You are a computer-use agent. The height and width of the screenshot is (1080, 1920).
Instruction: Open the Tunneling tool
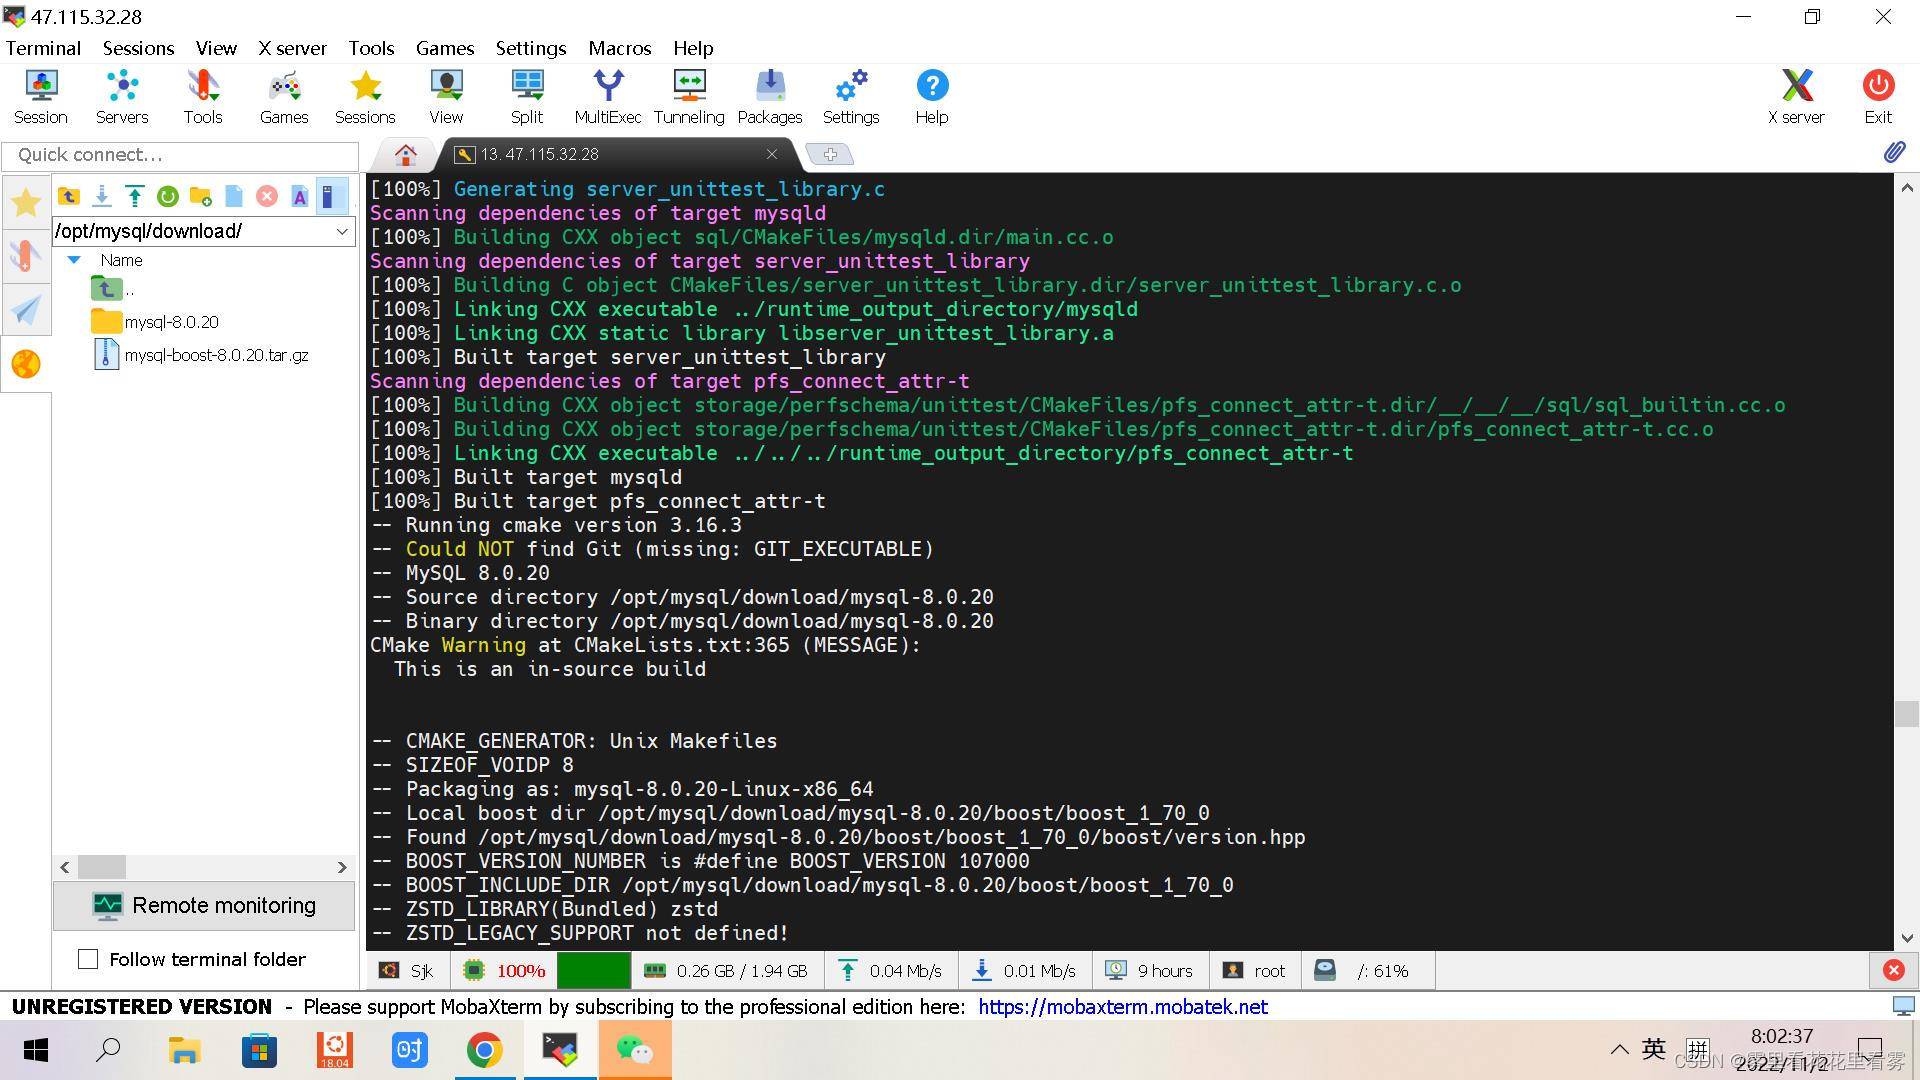[x=689, y=97]
